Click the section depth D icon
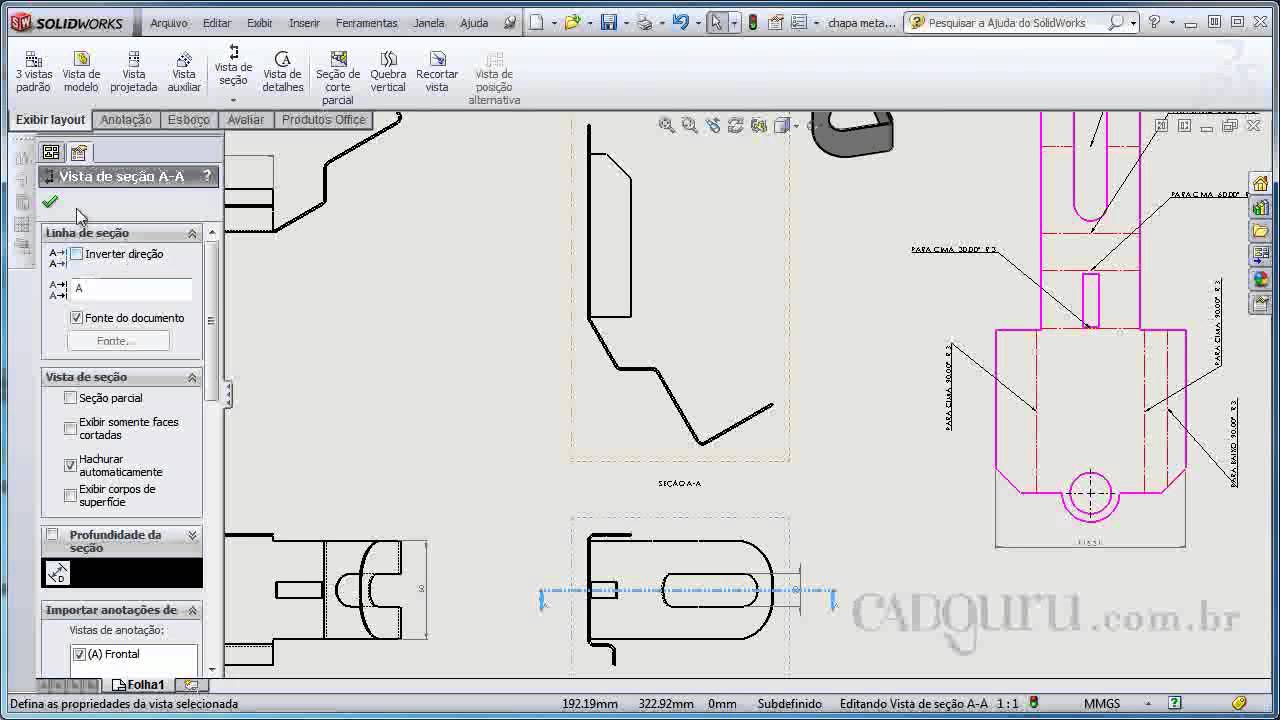 (x=58, y=573)
